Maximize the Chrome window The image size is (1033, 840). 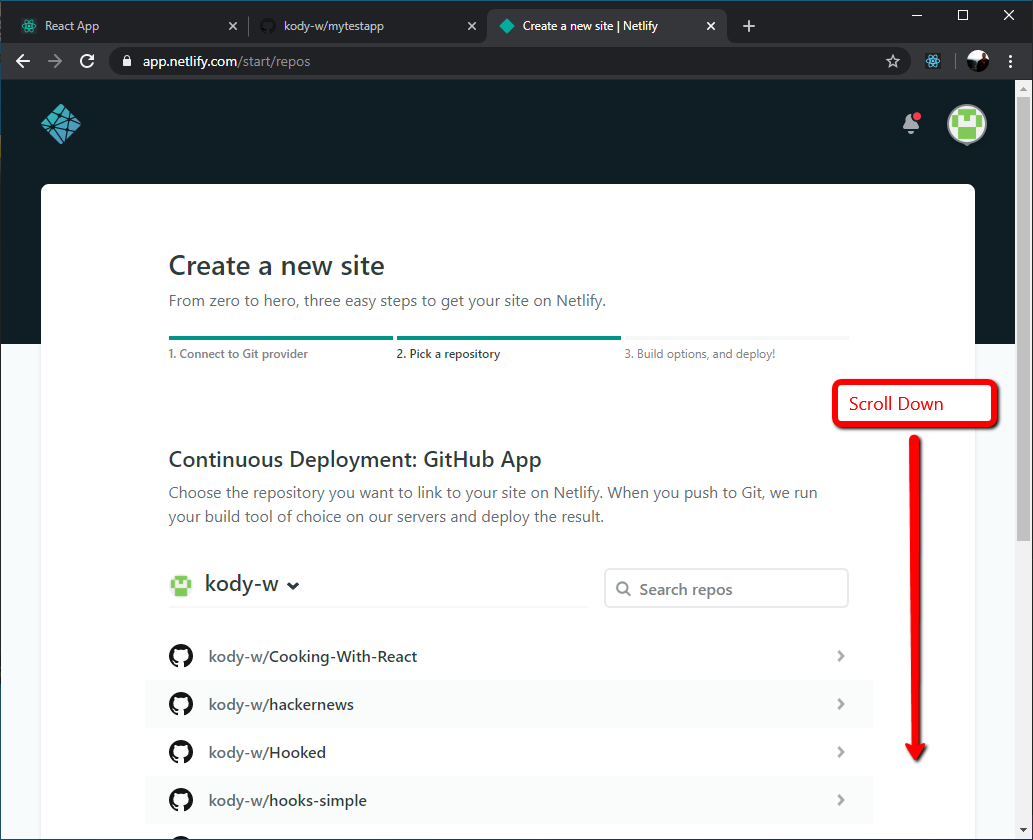pyautogui.click(x=963, y=15)
